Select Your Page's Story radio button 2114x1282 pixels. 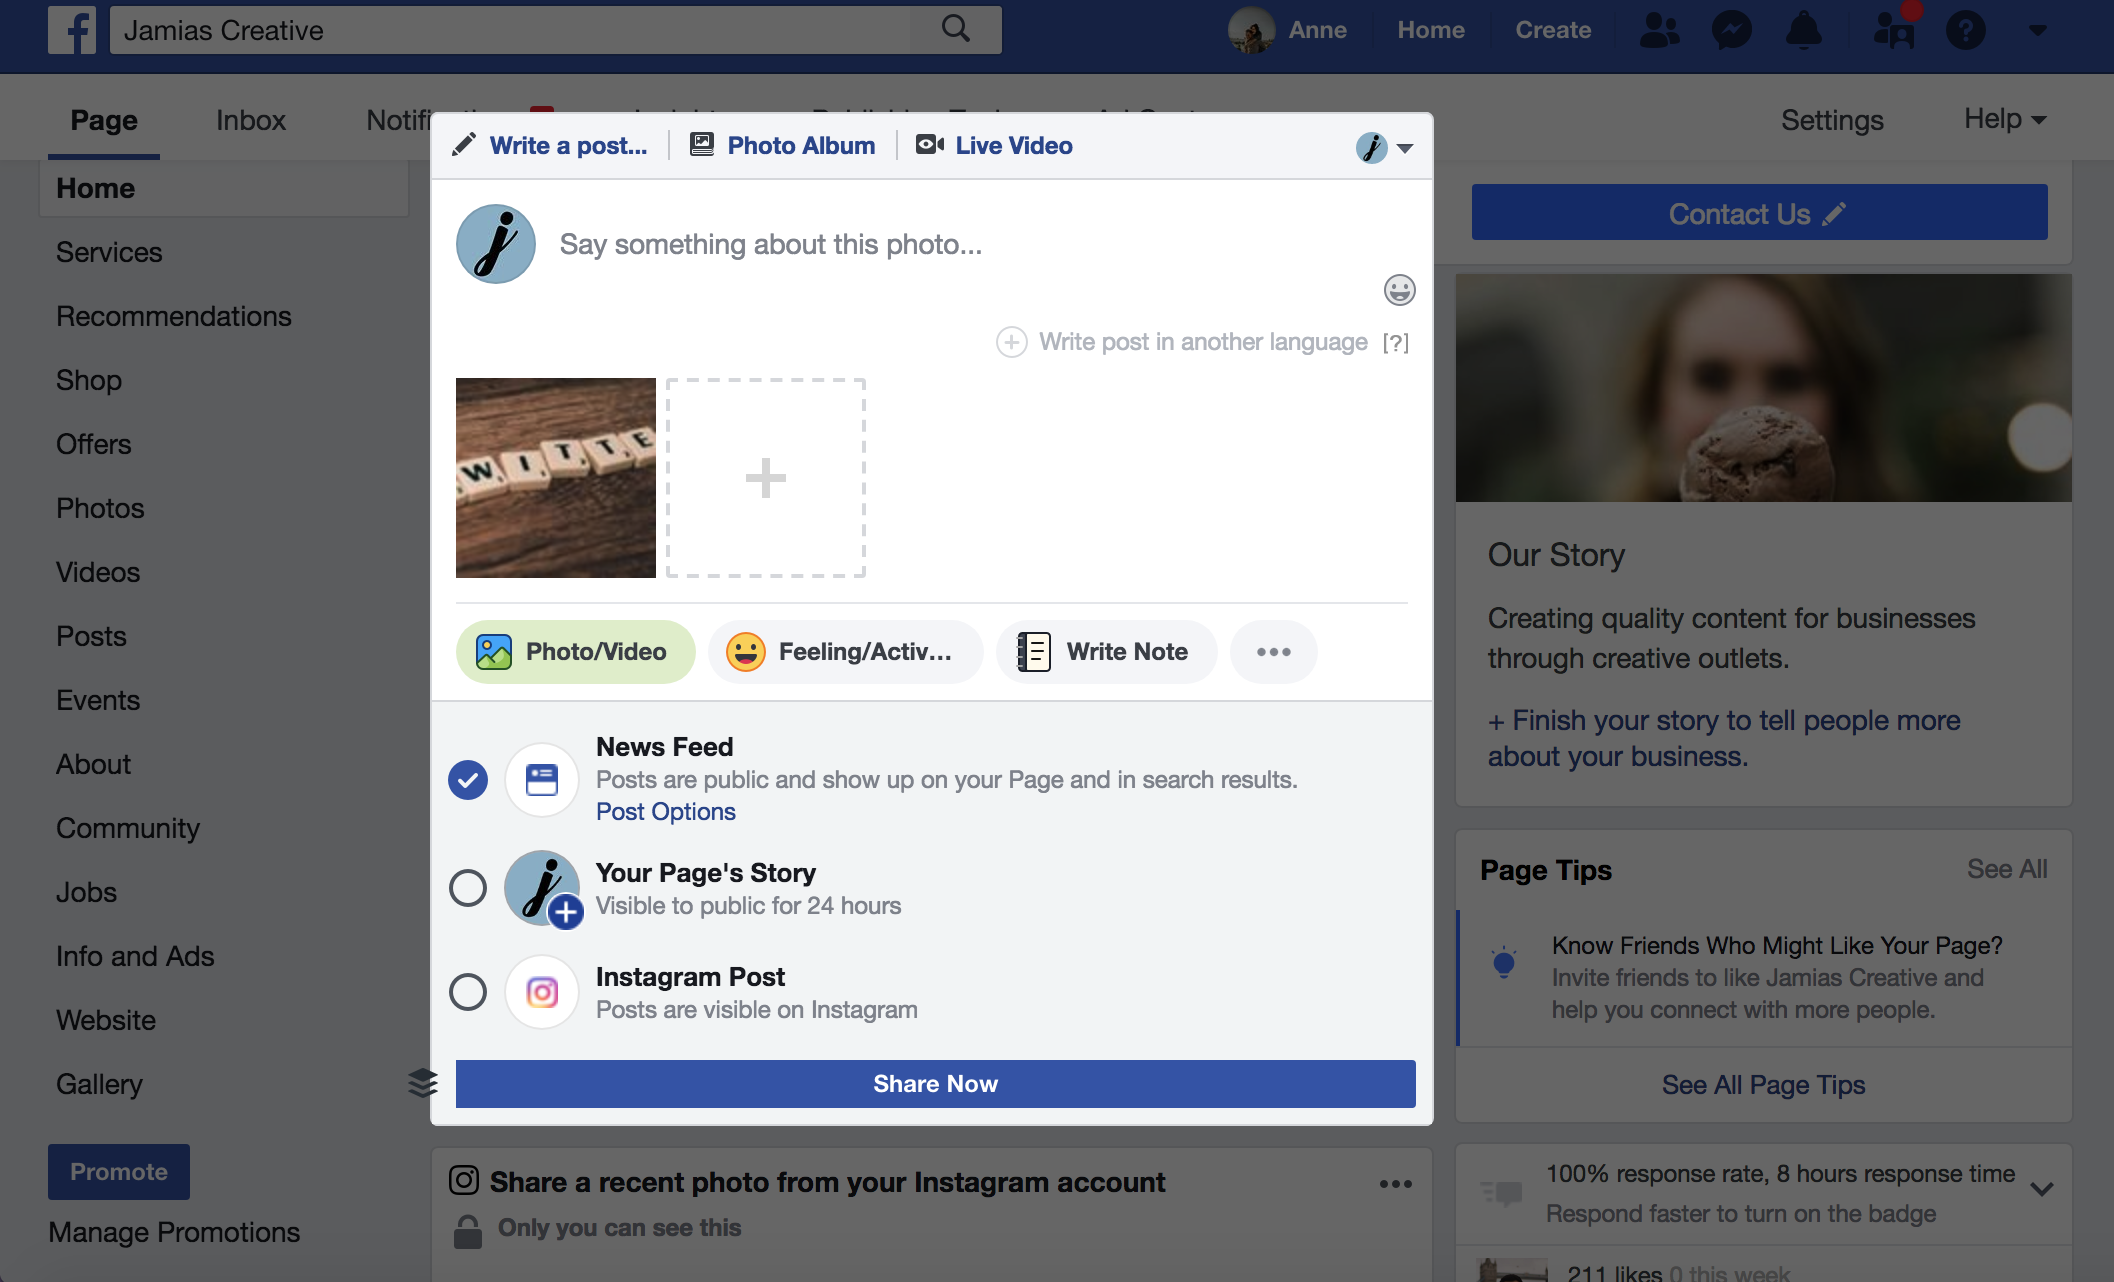468,888
